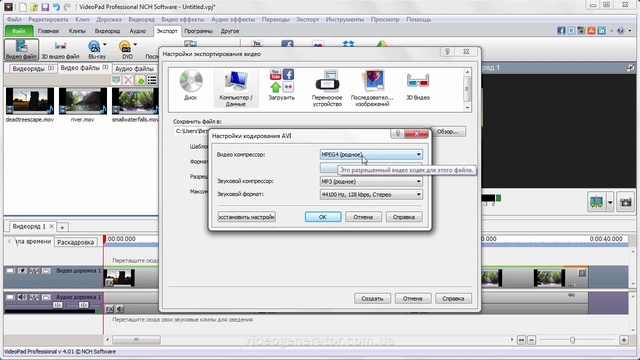Click the horizontal timeline scrollbar thumb
The width and height of the screenshot is (640, 360).
(x=136, y=340)
